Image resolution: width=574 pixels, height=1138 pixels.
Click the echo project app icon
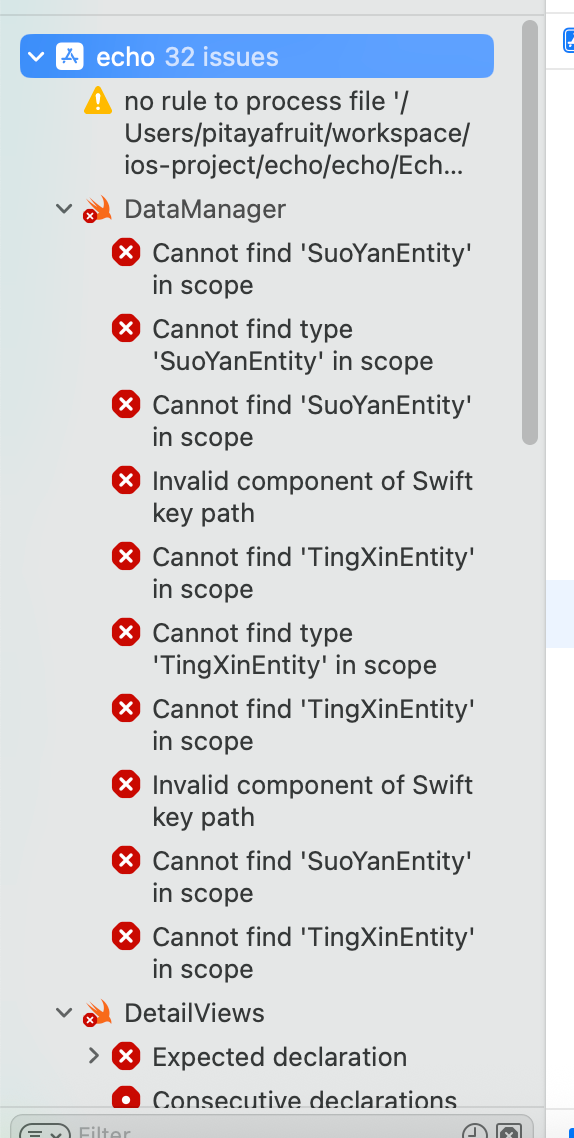tap(70, 56)
